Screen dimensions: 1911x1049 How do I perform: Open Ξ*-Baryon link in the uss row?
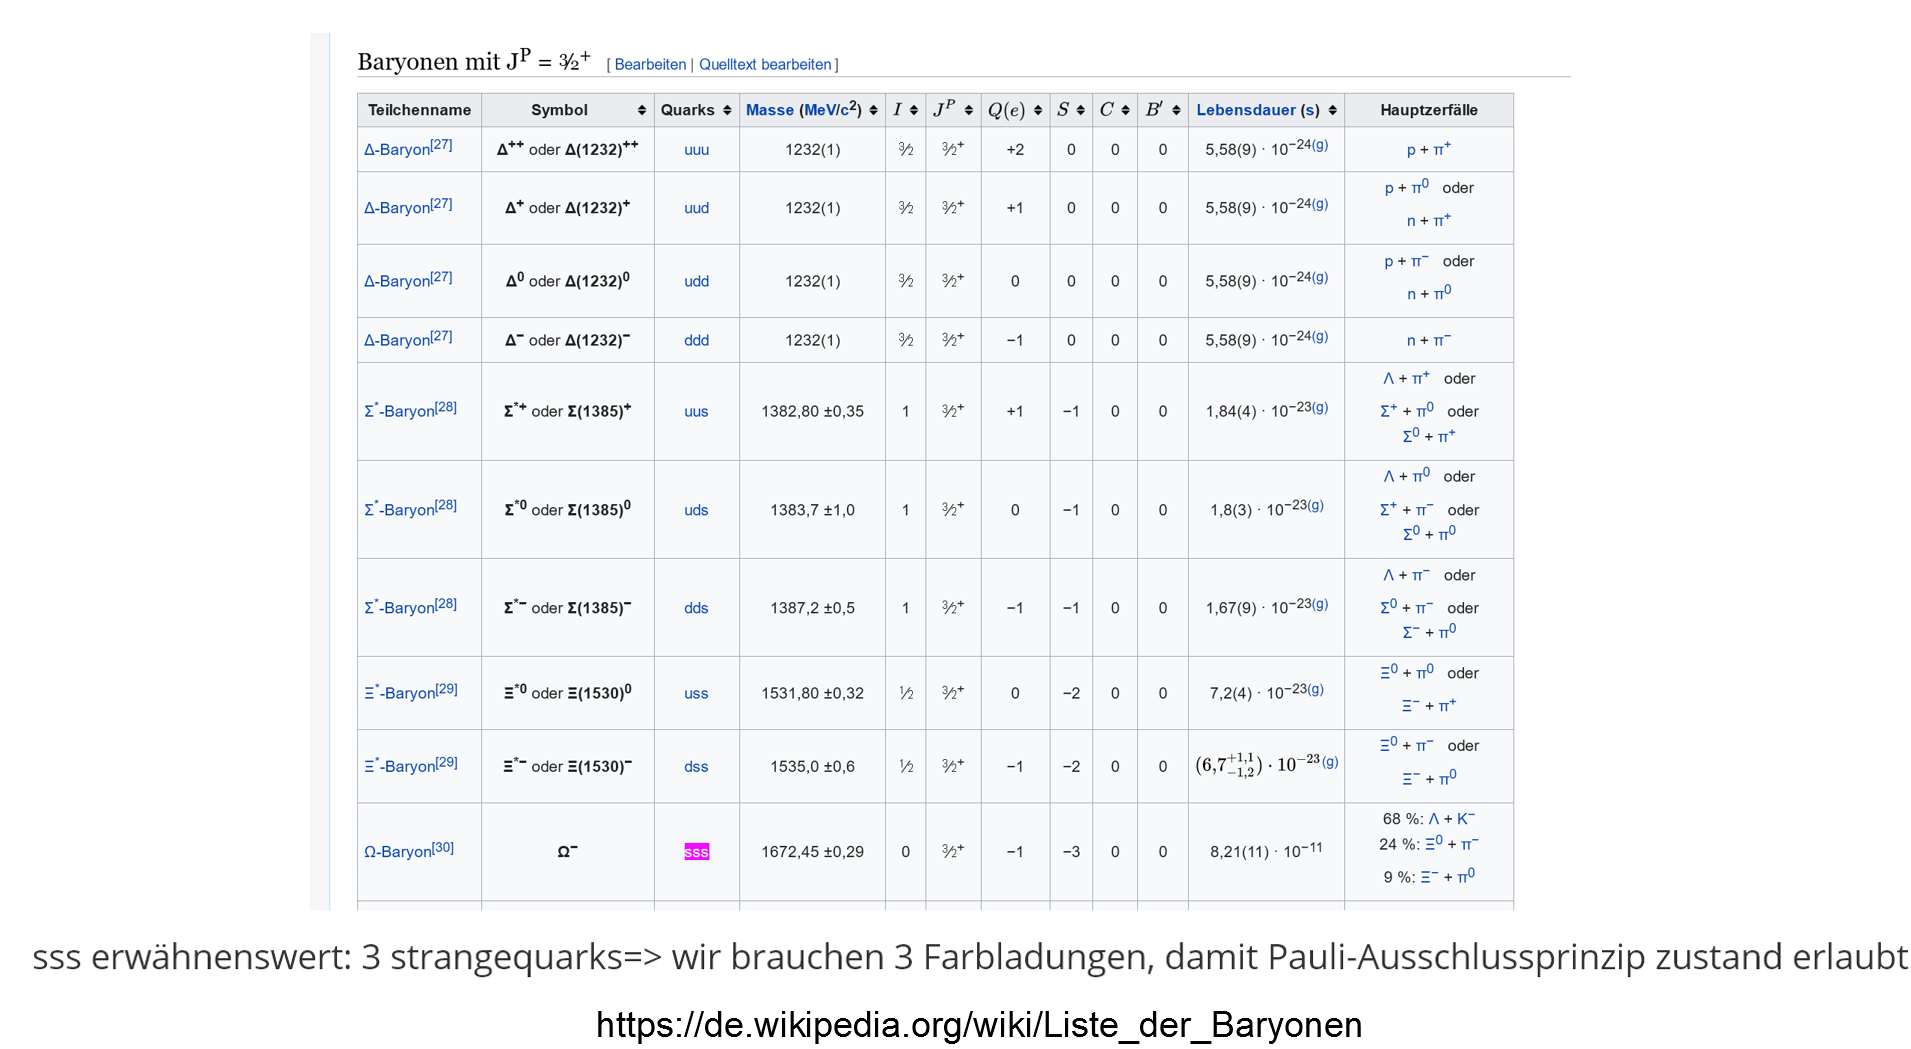click(399, 693)
